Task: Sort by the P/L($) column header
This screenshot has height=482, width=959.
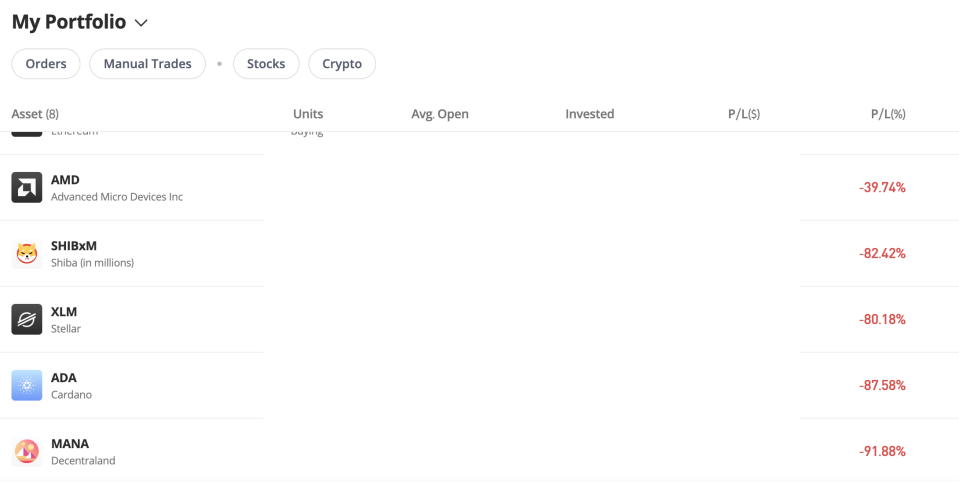Action: 744,114
